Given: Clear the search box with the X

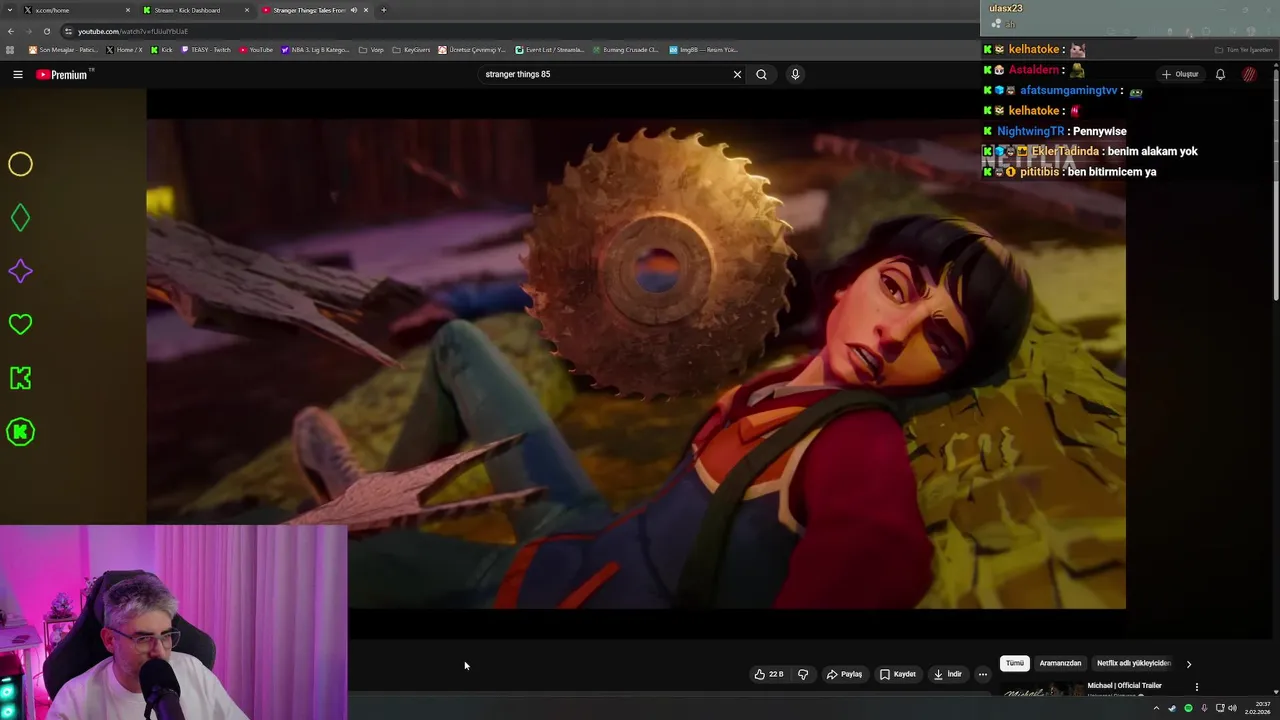Looking at the screenshot, I should [x=737, y=74].
